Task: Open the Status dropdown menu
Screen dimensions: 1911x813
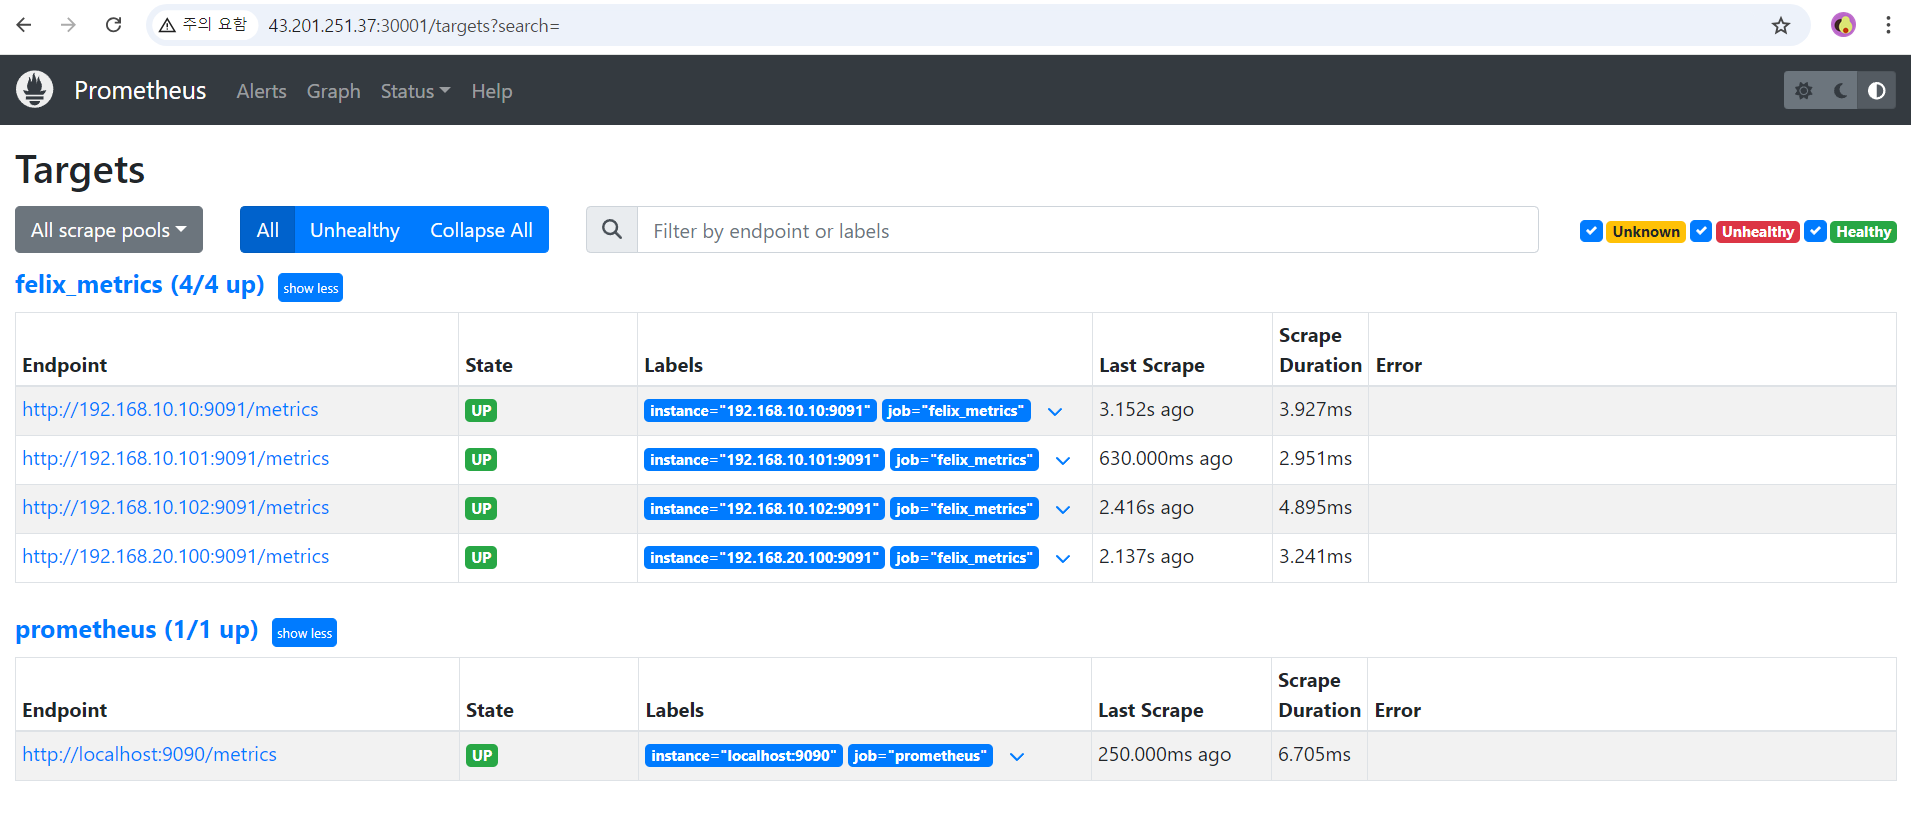Action: (x=415, y=91)
